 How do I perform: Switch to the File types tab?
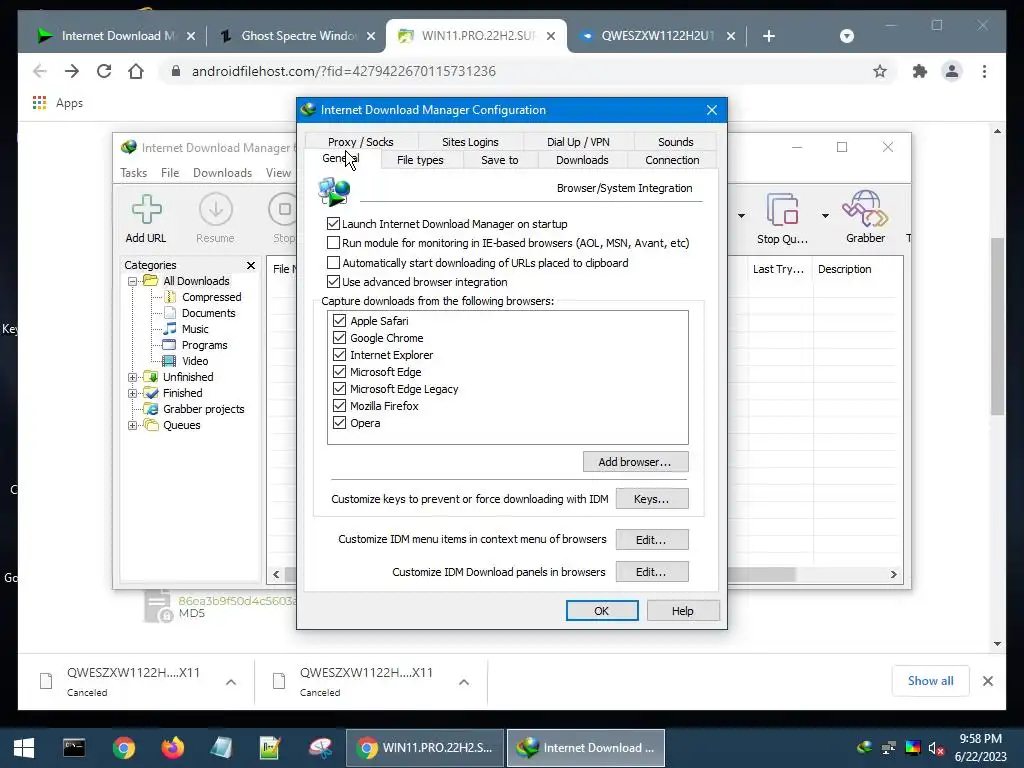[x=420, y=160]
